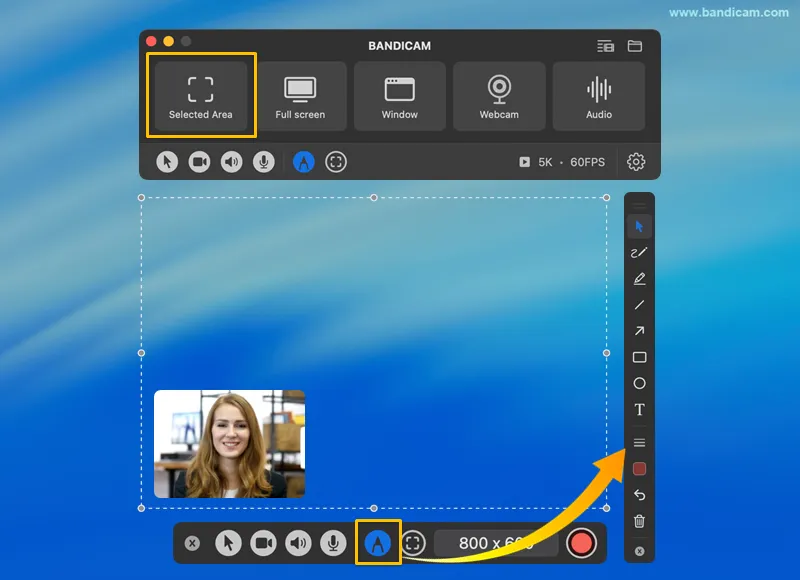Screen dimensions: 800x580
Task: Switch to Full screen recording mode
Action: pos(300,96)
